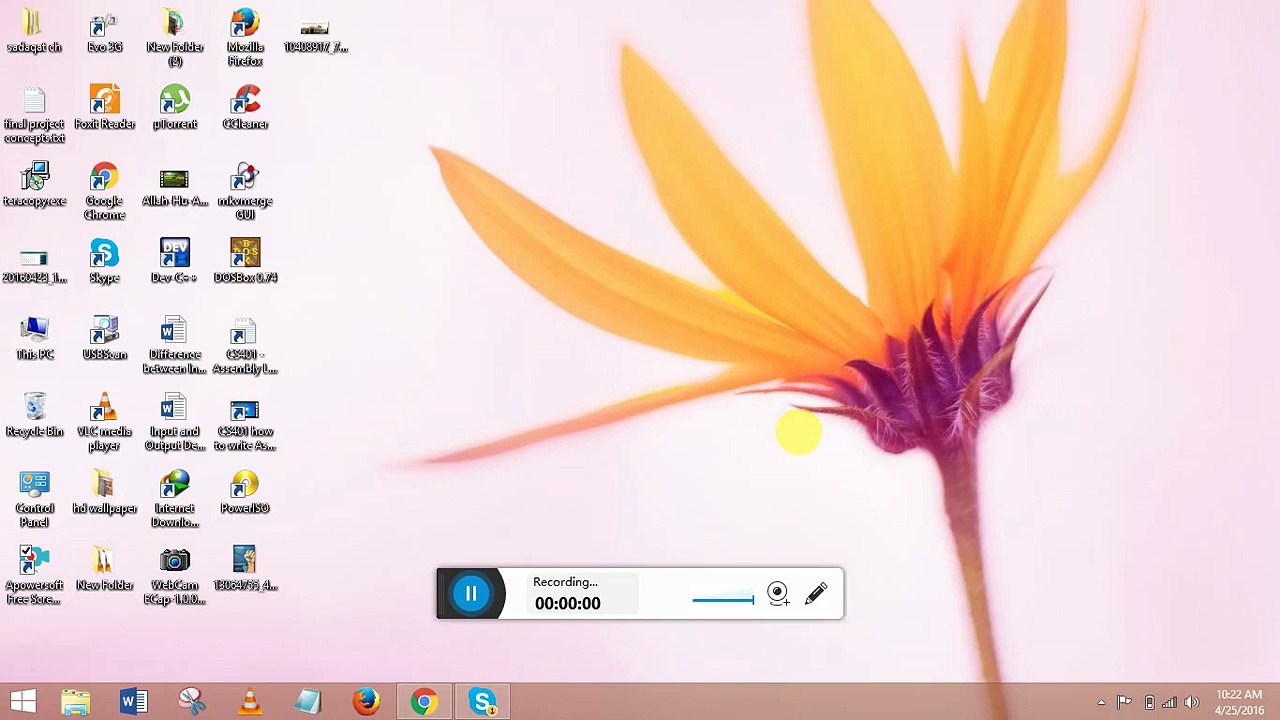The image size is (1280, 720).
Task: Select the teracopy.exe installer
Action: point(34,185)
